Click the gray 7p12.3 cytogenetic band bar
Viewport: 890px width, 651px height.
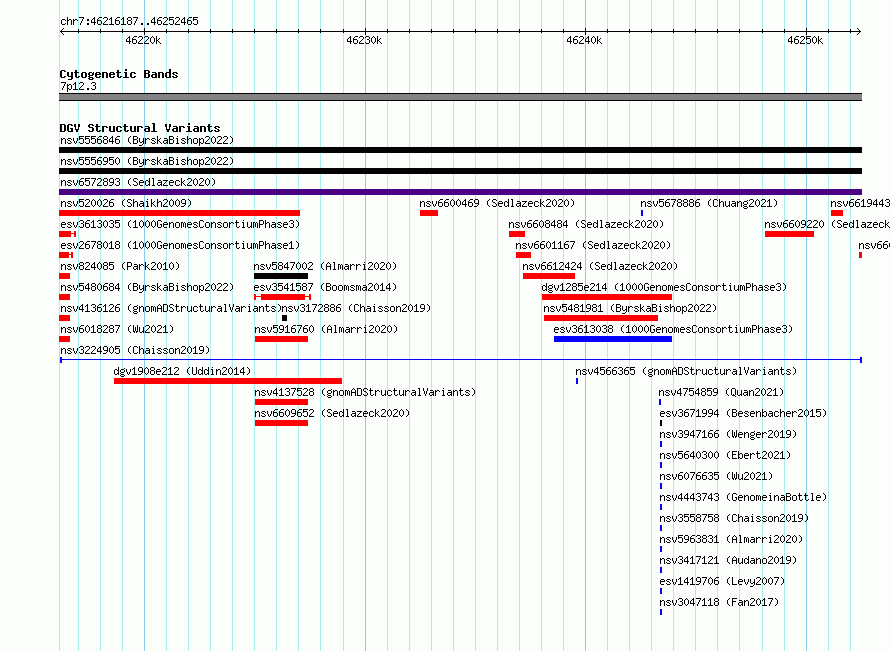pyautogui.click(x=460, y=97)
